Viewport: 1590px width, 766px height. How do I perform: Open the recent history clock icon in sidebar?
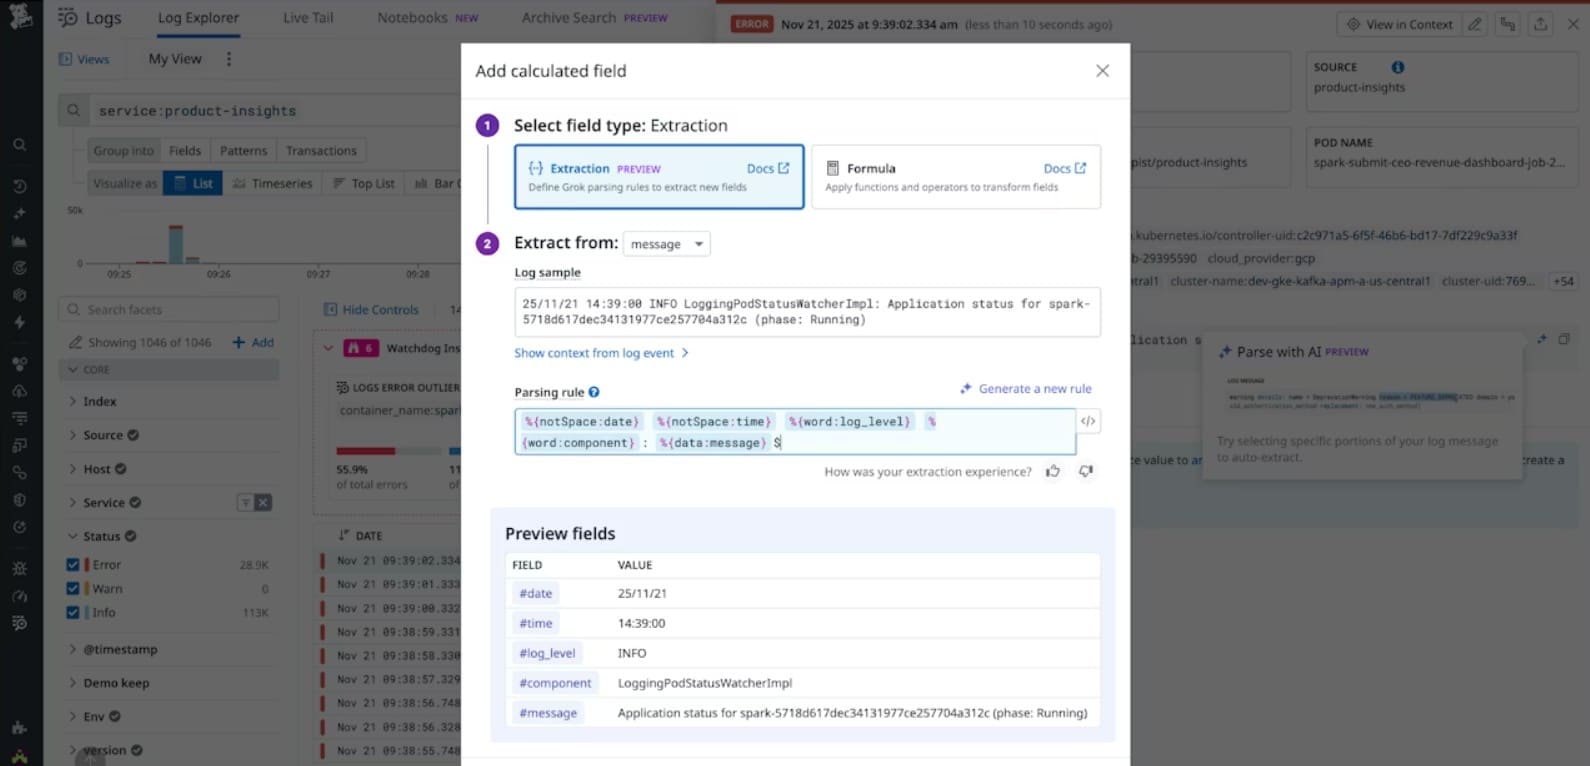click(x=20, y=186)
